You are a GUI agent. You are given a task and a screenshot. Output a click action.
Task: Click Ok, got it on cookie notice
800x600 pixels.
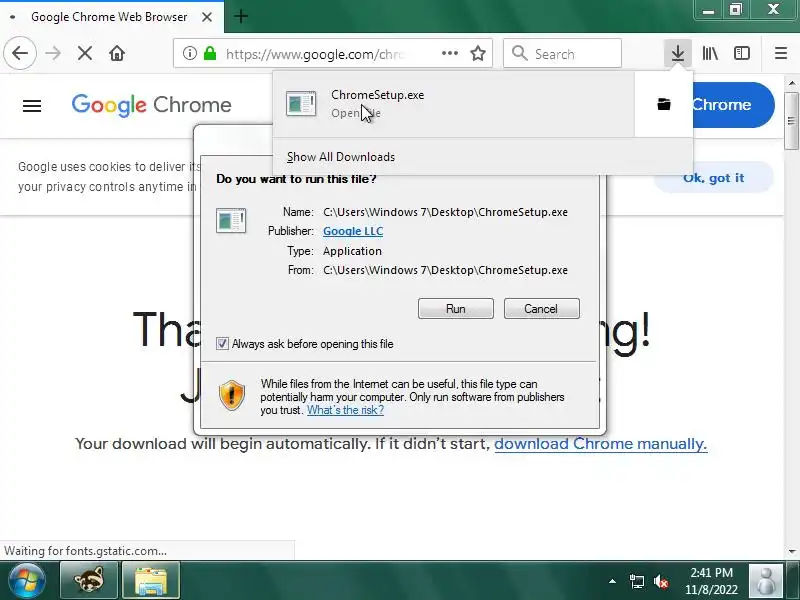point(713,178)
